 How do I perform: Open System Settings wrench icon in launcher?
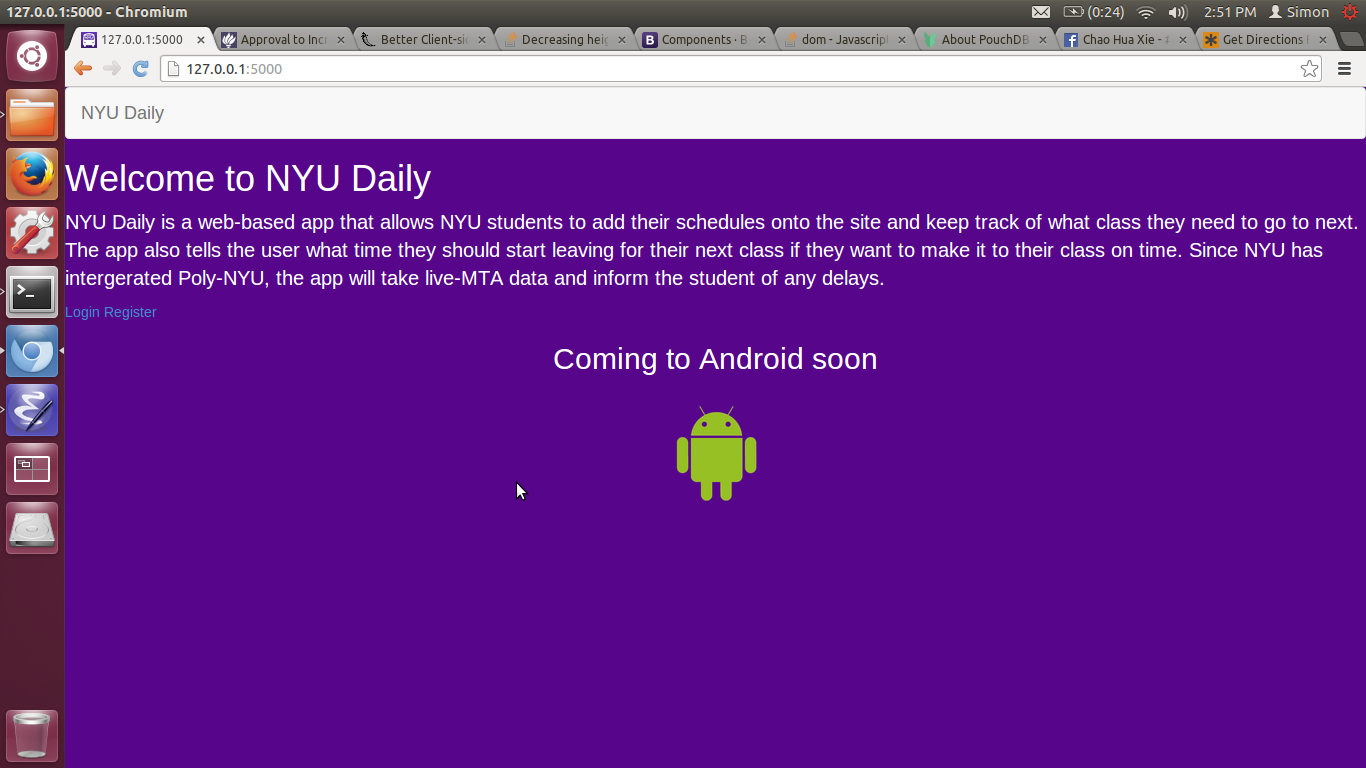[x=32, y=234]
